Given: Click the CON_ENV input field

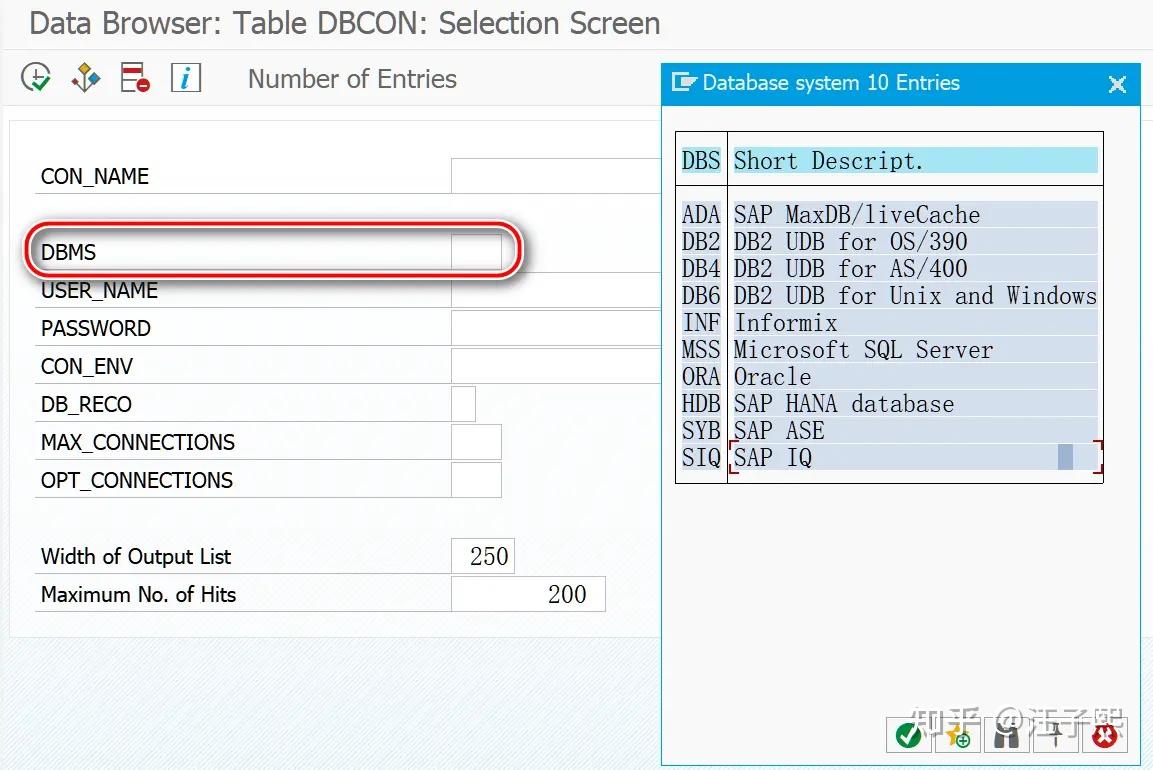Looking at the screenshot, I should (556, 366).
